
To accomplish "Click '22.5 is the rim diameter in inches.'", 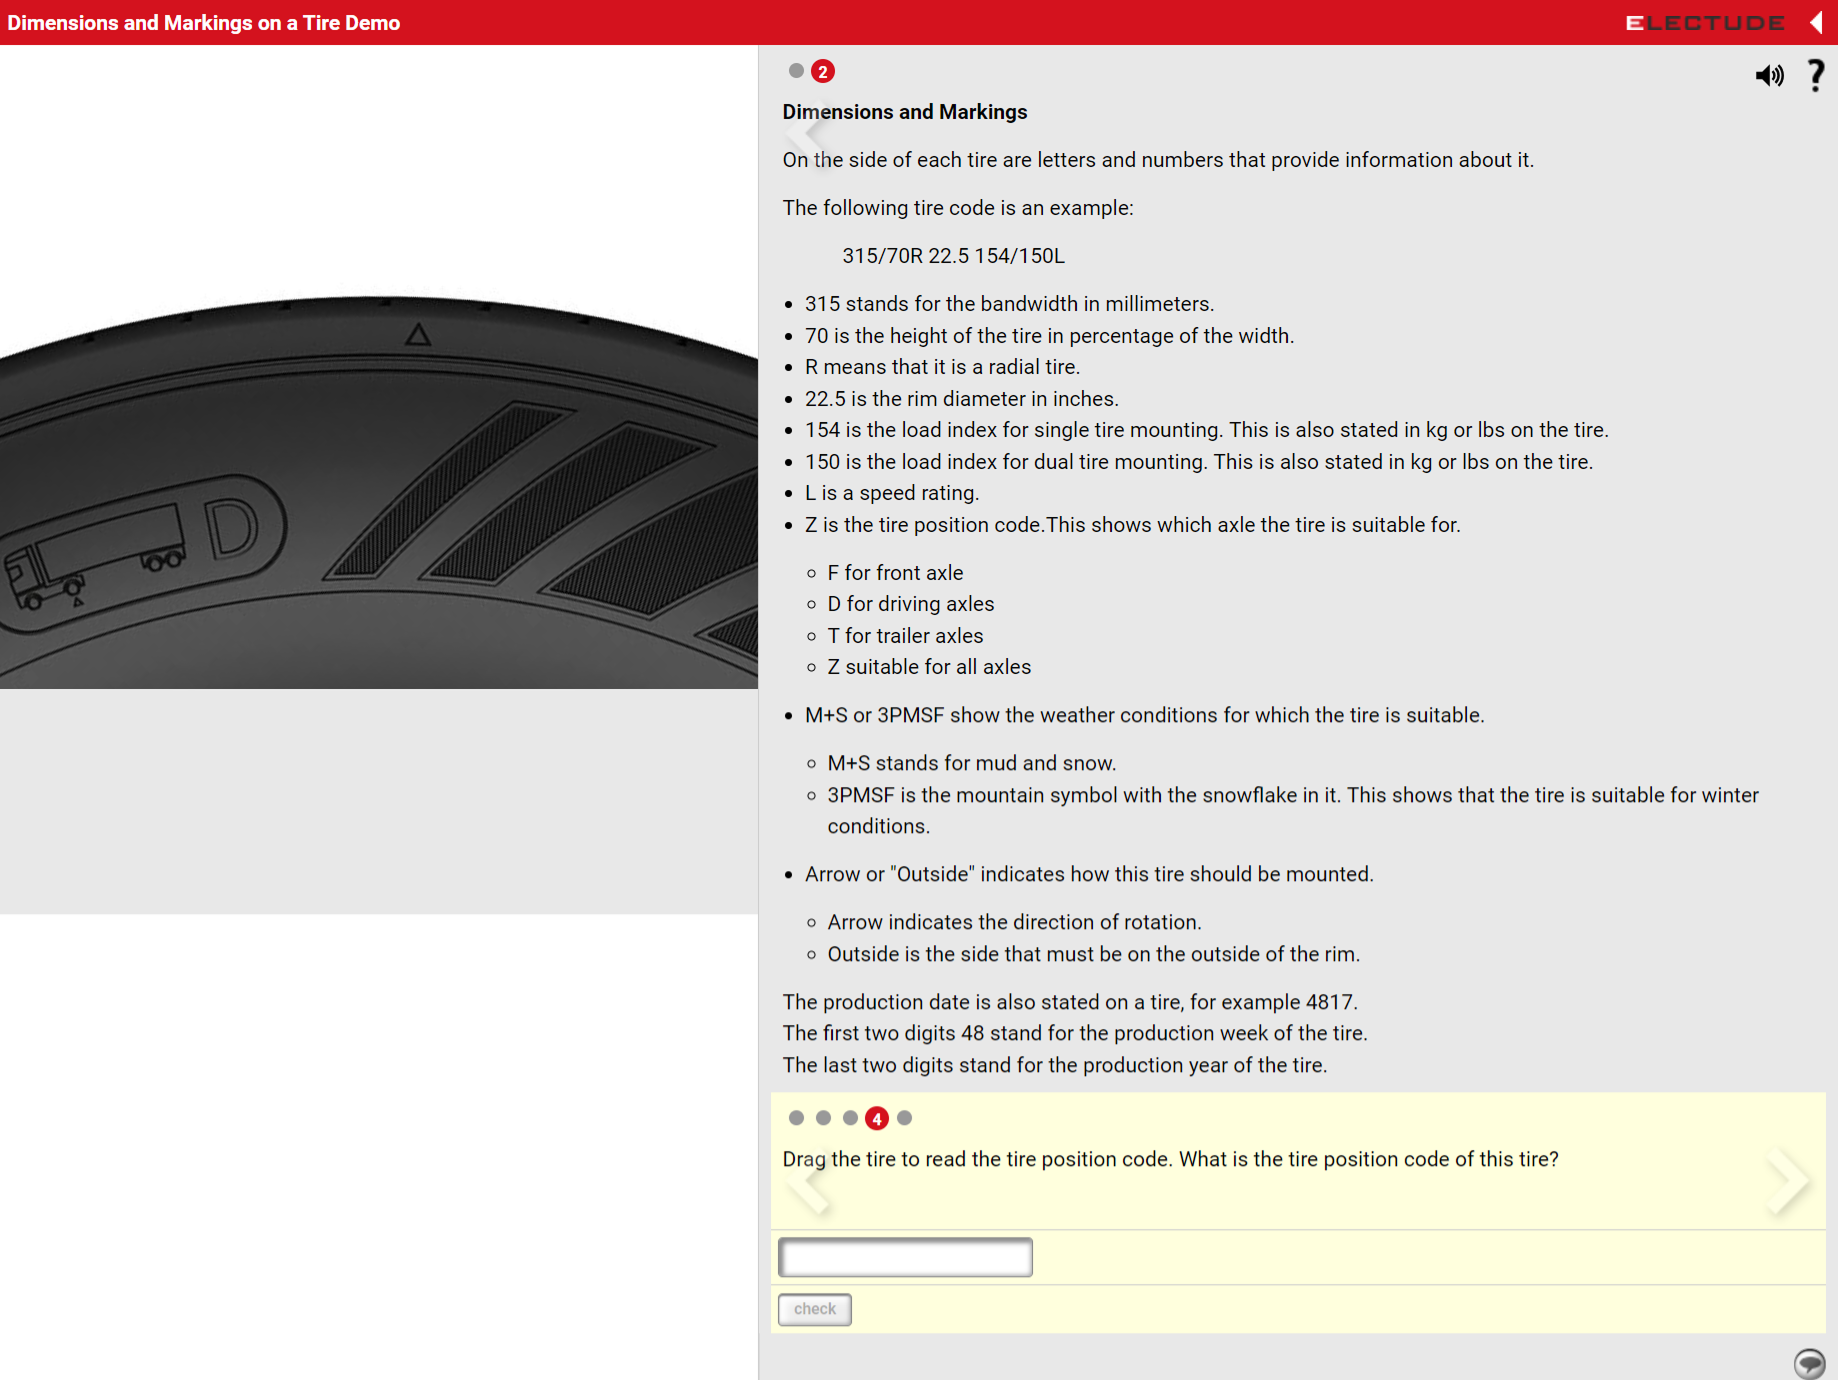I will pos(962,399).
